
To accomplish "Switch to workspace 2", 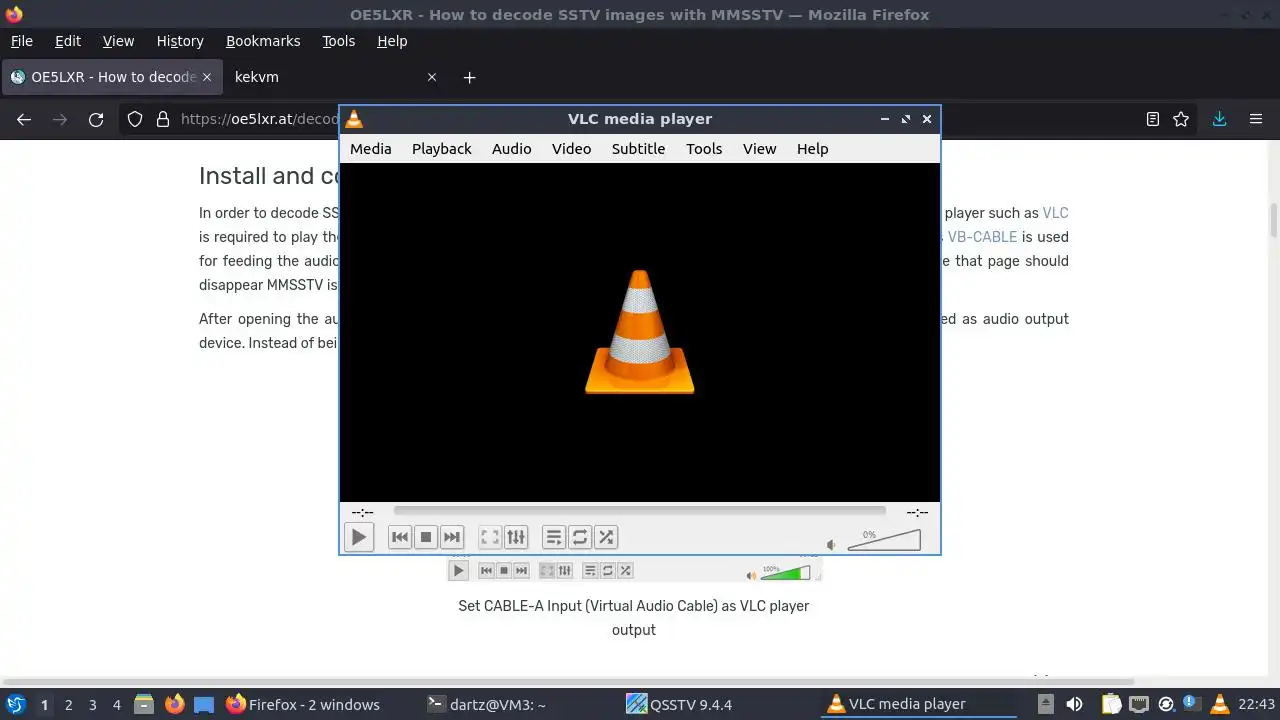I will (x=68, y=705).
